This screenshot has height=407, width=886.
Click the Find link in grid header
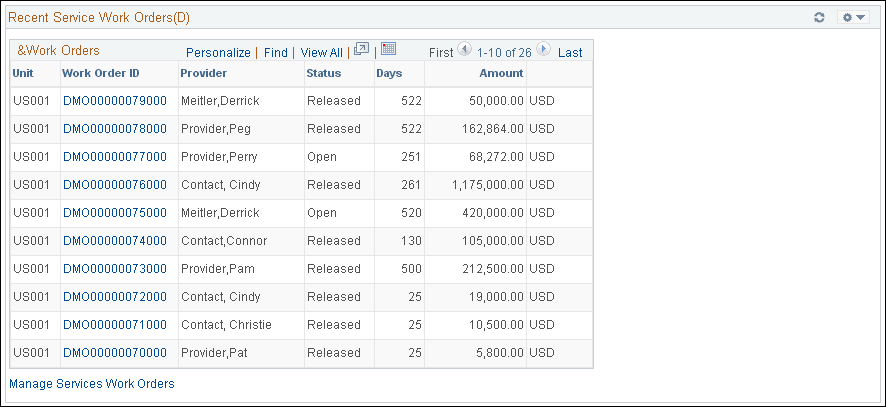276,53
